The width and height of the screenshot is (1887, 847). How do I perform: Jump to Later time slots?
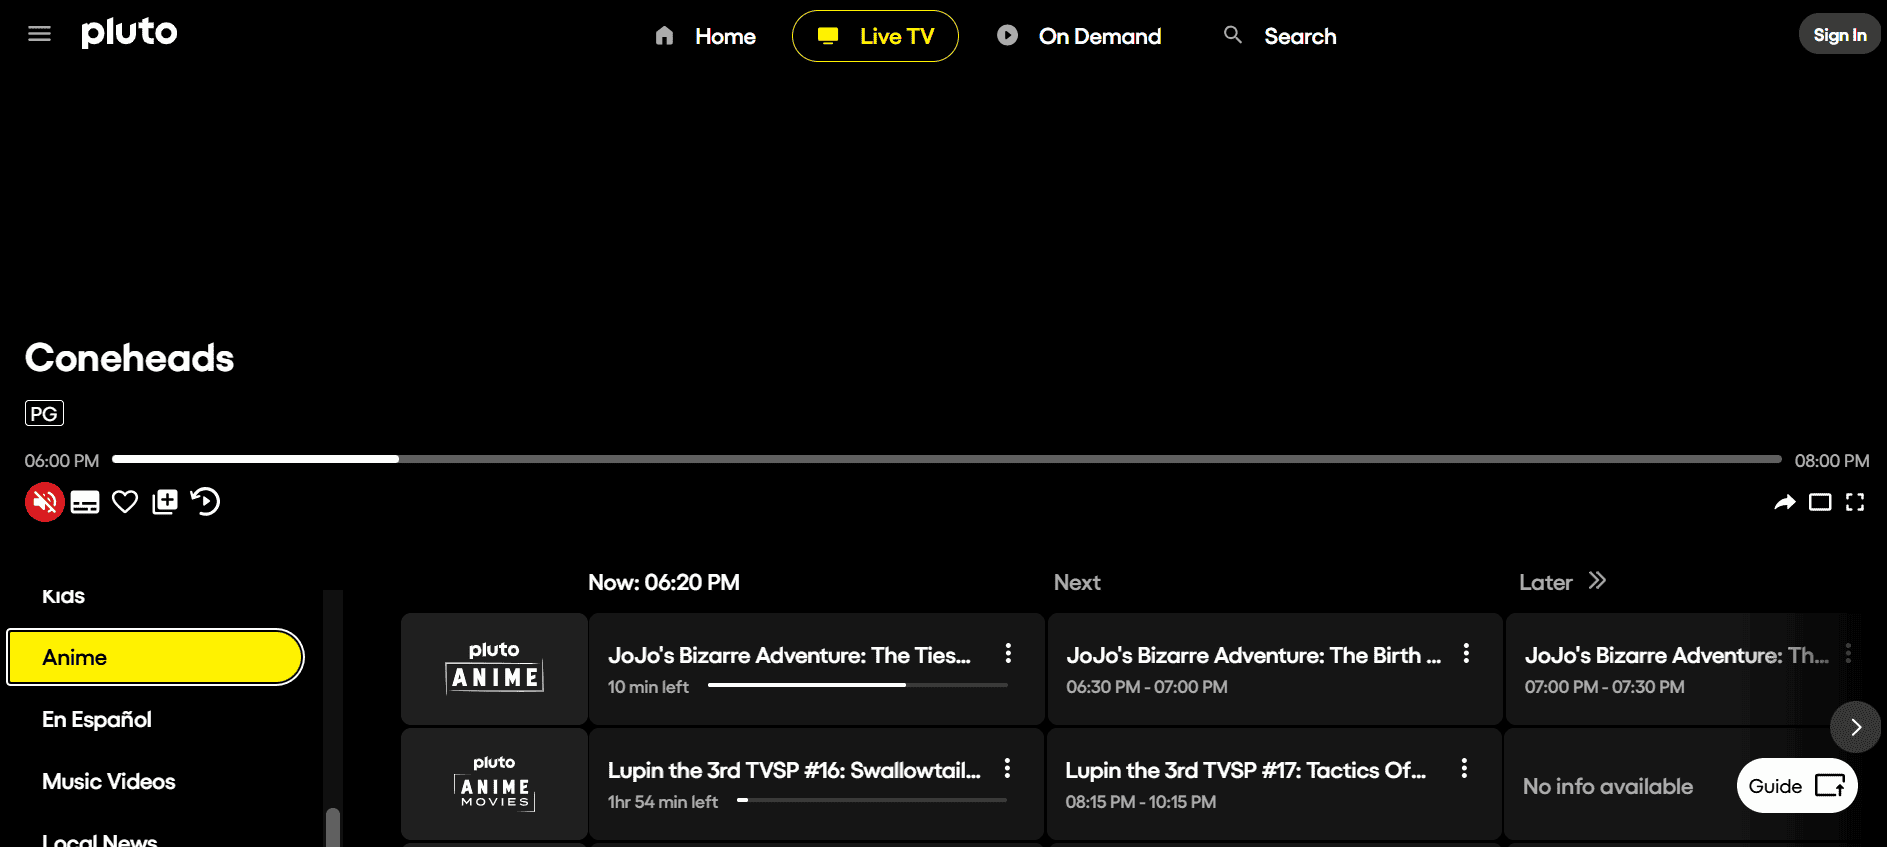pyautogui.click(x=1563, y=582)
